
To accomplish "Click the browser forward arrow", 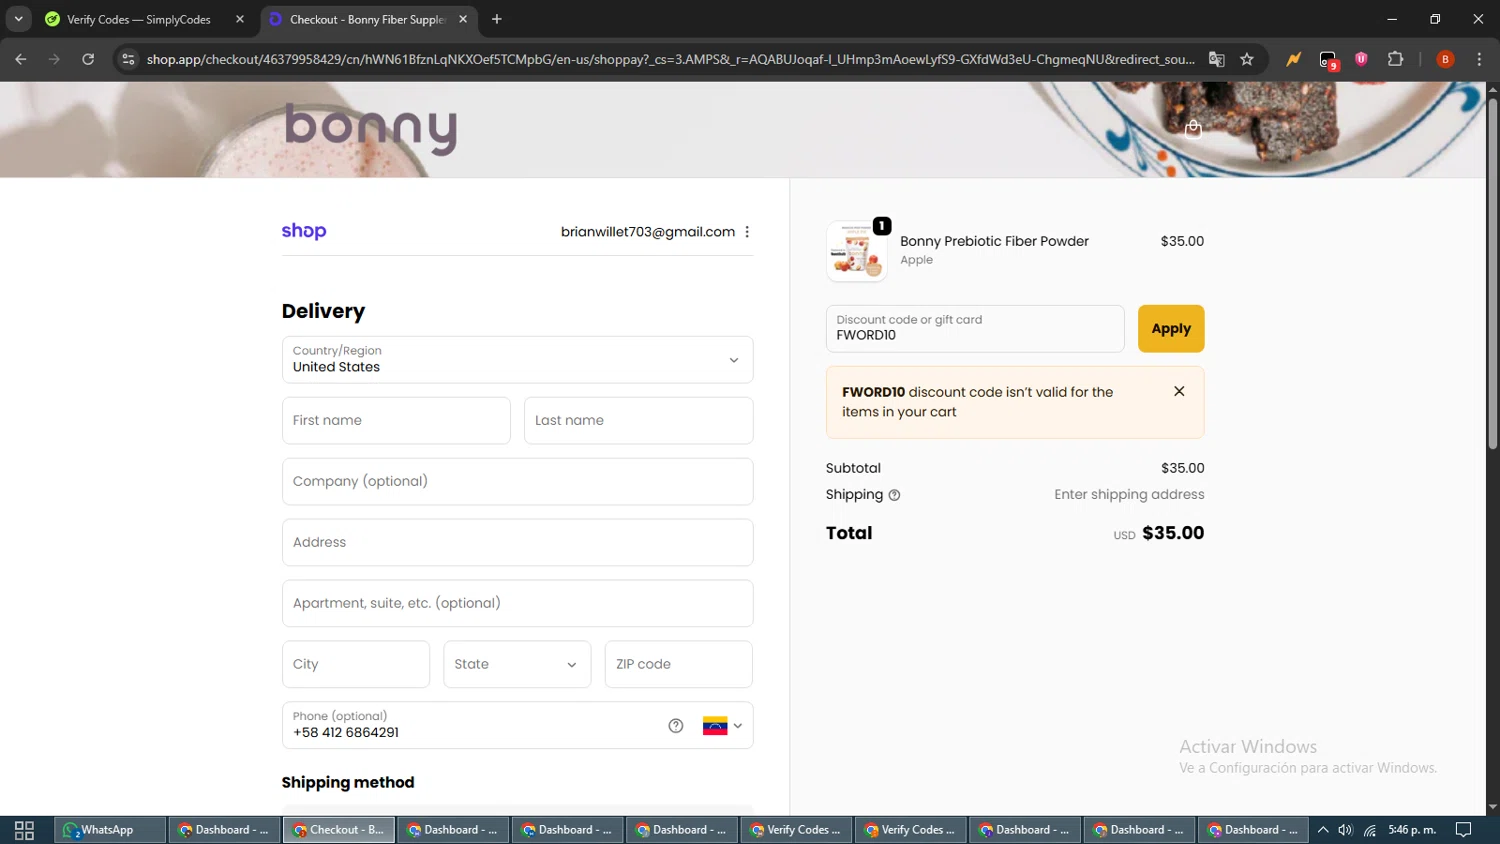I will click(x=54, y=59).
